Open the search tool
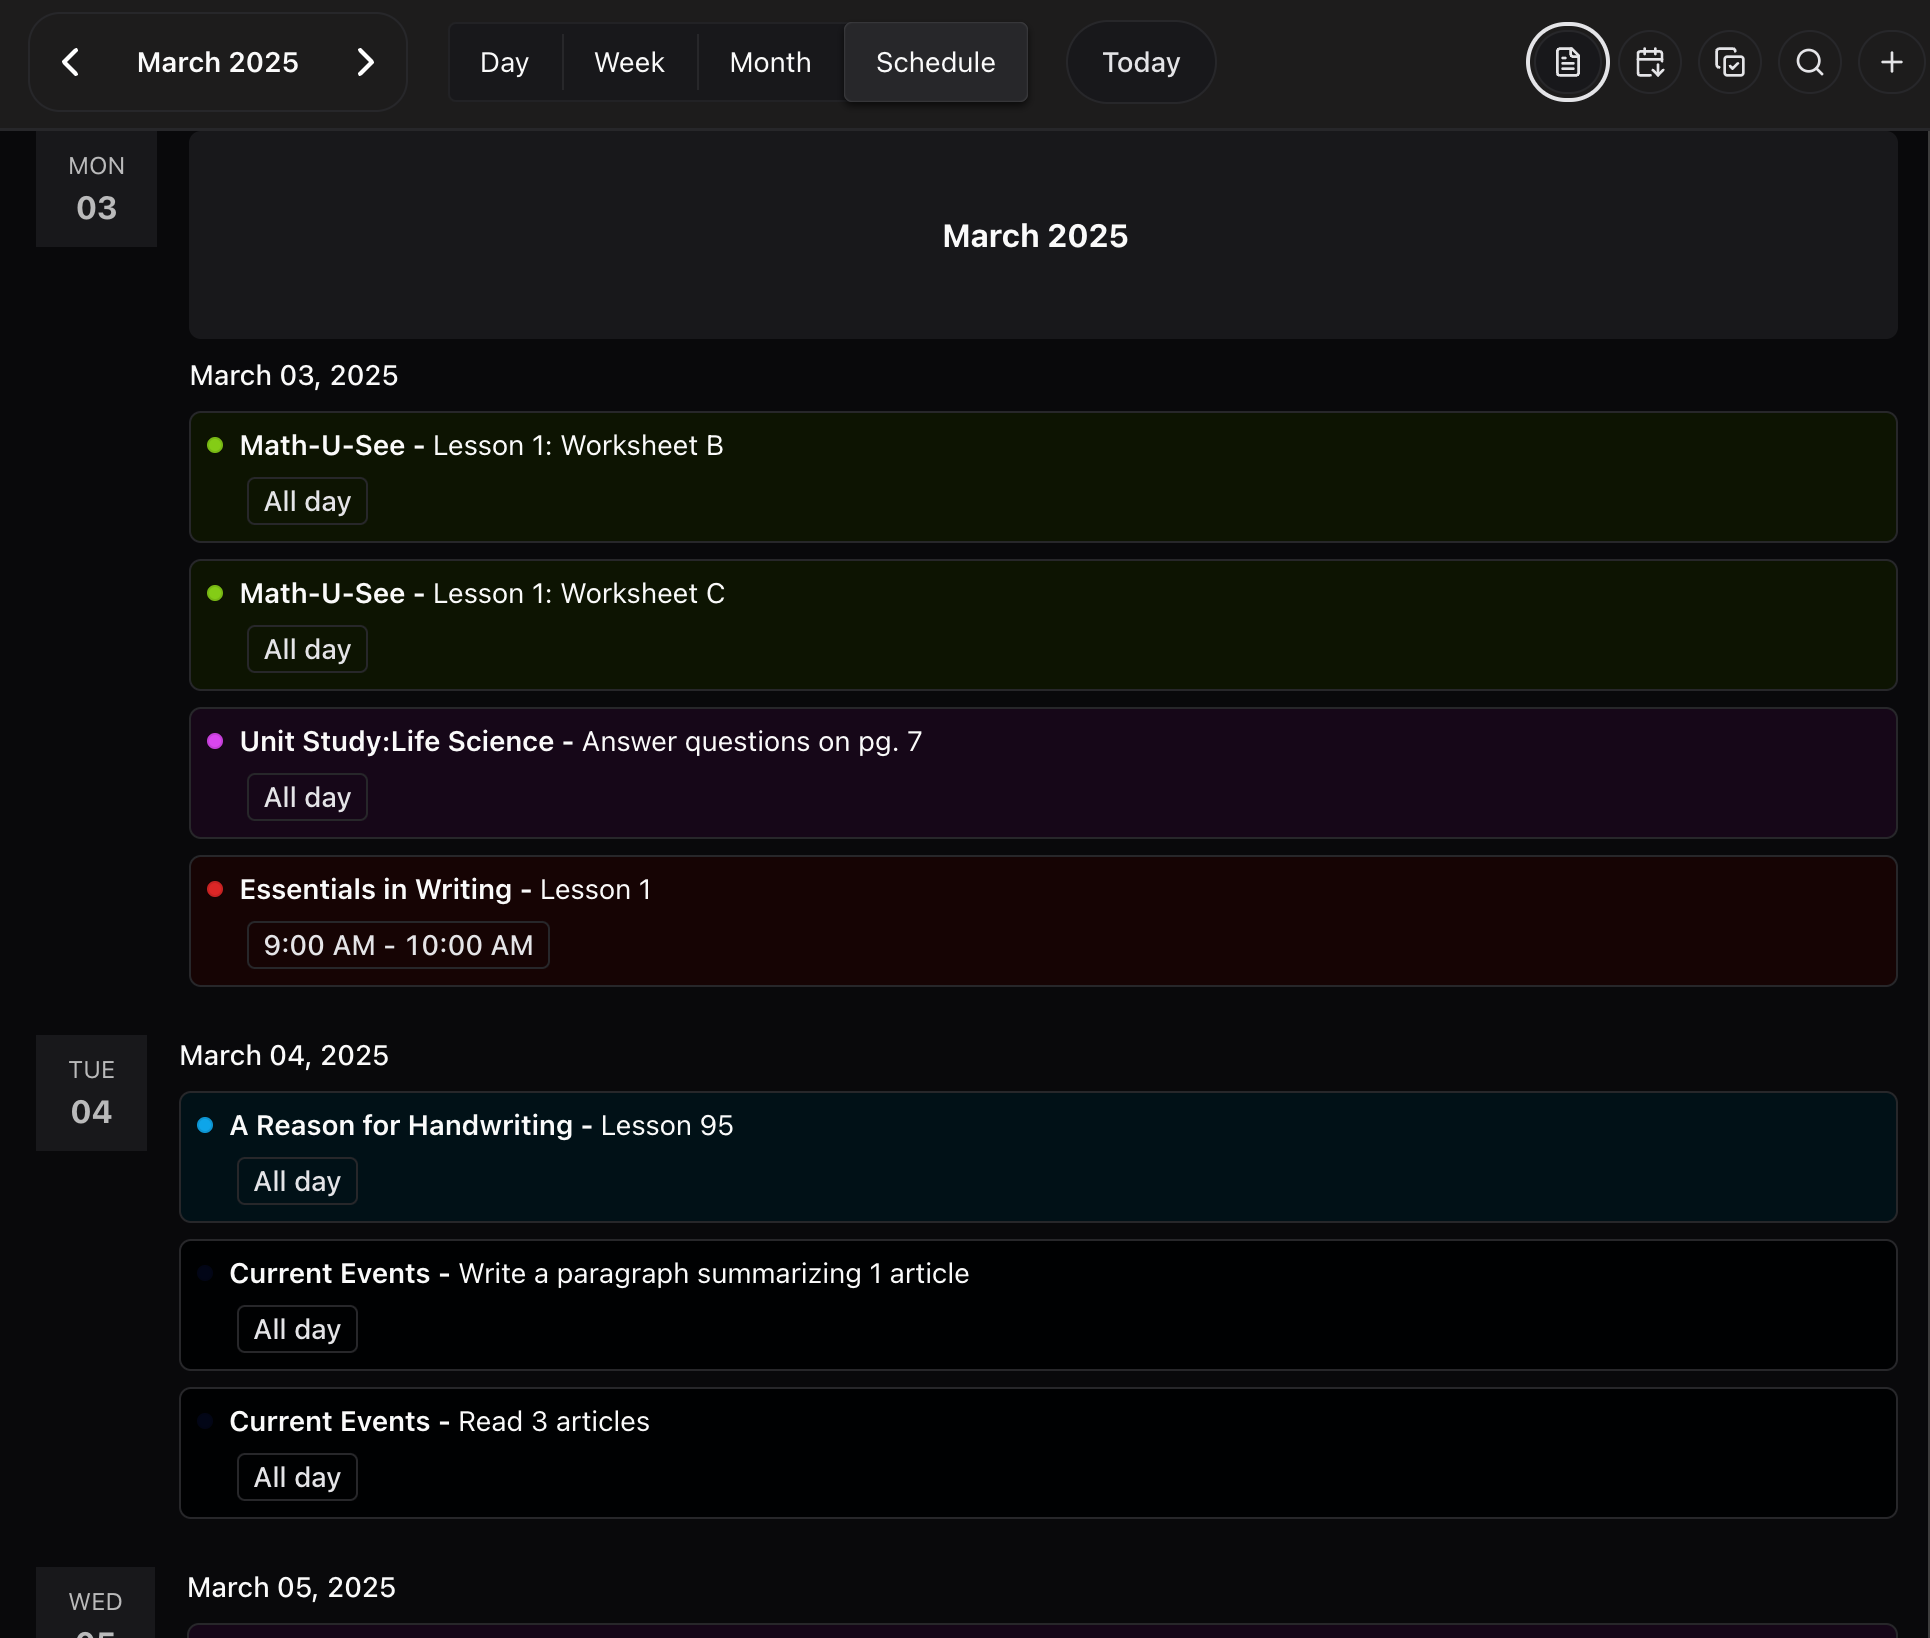The height and width of the screenshot is (1638, 1930). point(1809,62)
